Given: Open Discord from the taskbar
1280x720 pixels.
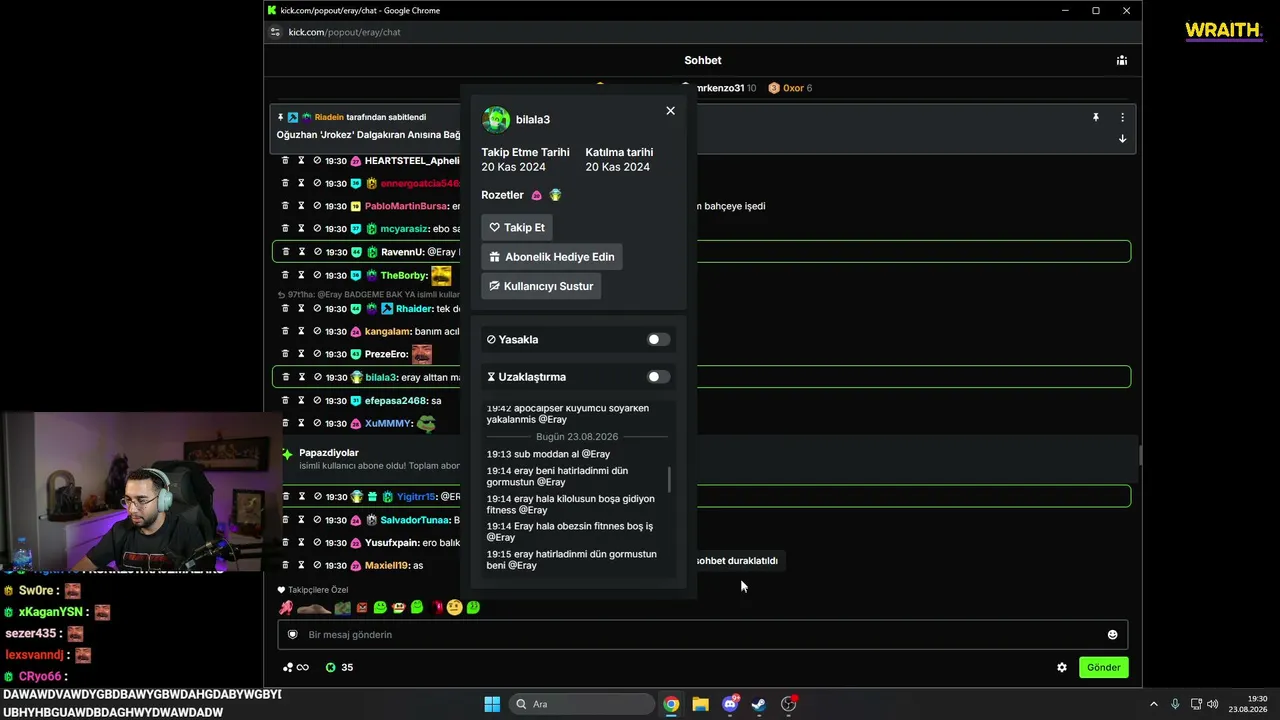Looking at the screenshot, I should (x=730, y=704).
